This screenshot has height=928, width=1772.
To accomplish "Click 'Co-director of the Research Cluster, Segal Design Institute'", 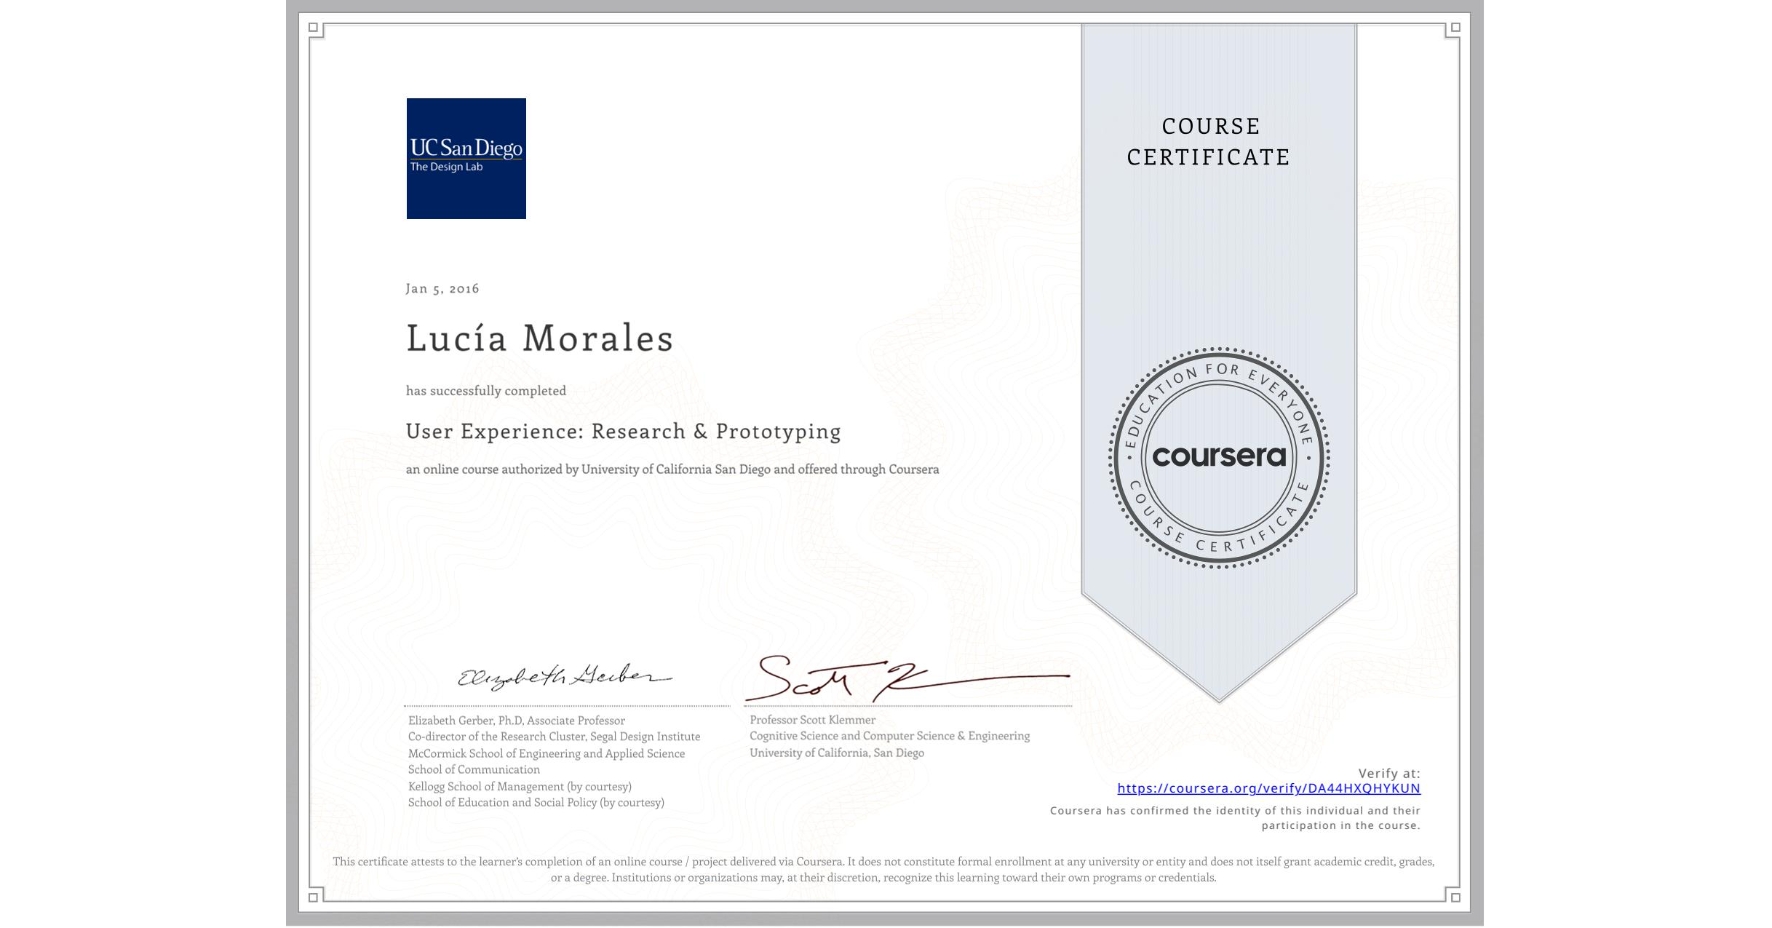I will (x=554, y=737).
